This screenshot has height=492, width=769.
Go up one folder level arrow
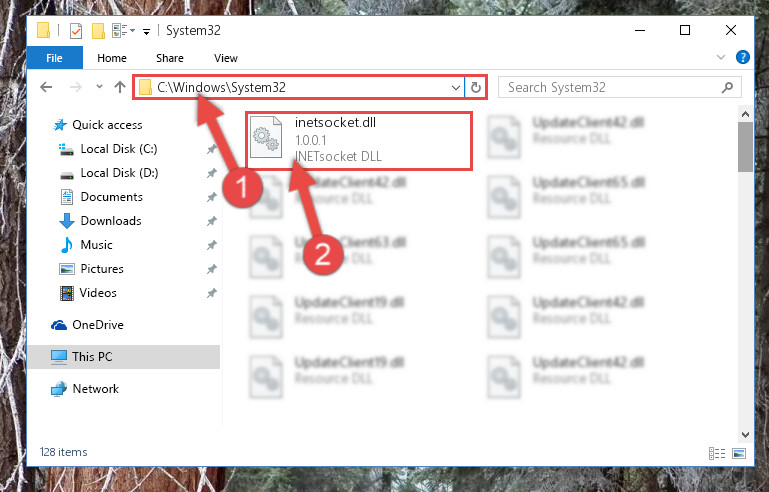point(120,87)
